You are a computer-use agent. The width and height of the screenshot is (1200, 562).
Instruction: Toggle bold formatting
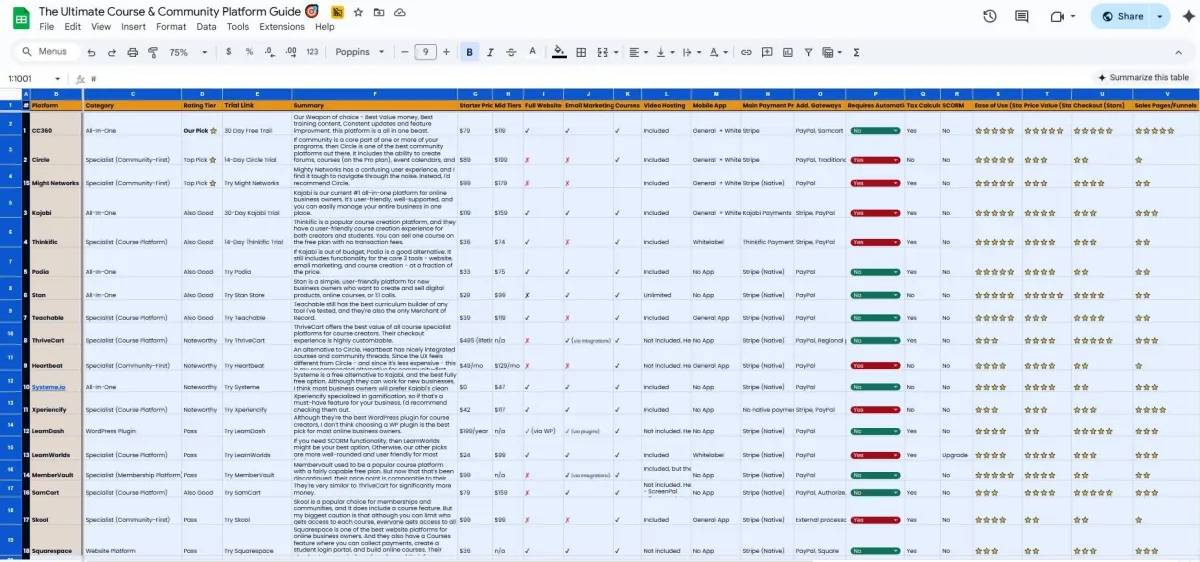(469, 52)
